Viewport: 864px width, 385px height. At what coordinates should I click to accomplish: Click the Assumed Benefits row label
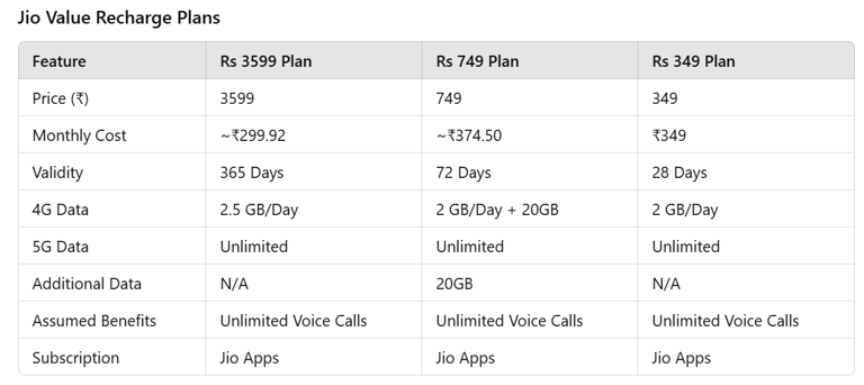click(94, 321)
